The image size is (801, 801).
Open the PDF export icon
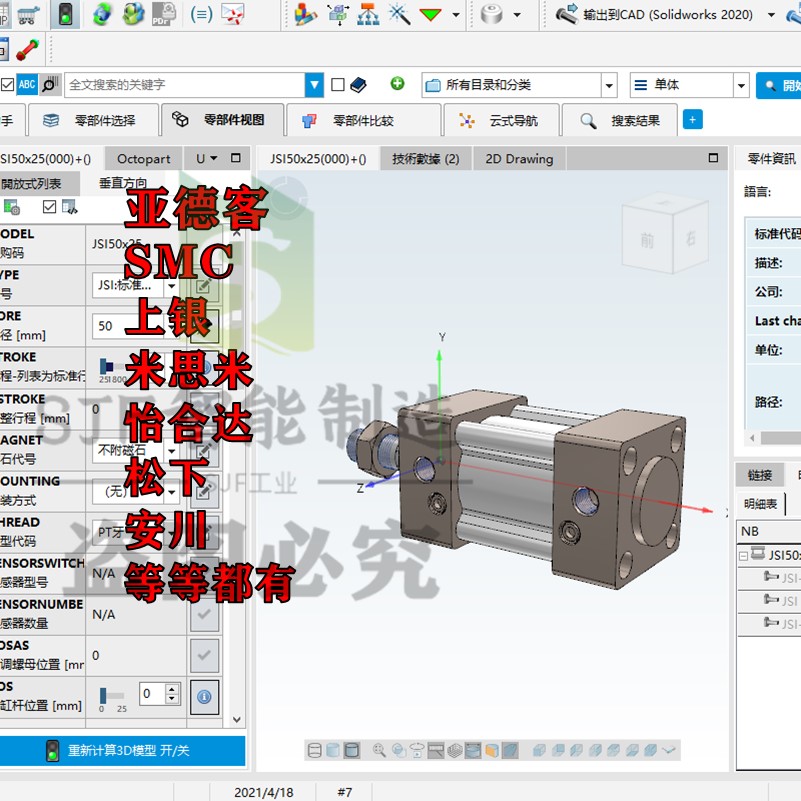(x=163, y=14)
